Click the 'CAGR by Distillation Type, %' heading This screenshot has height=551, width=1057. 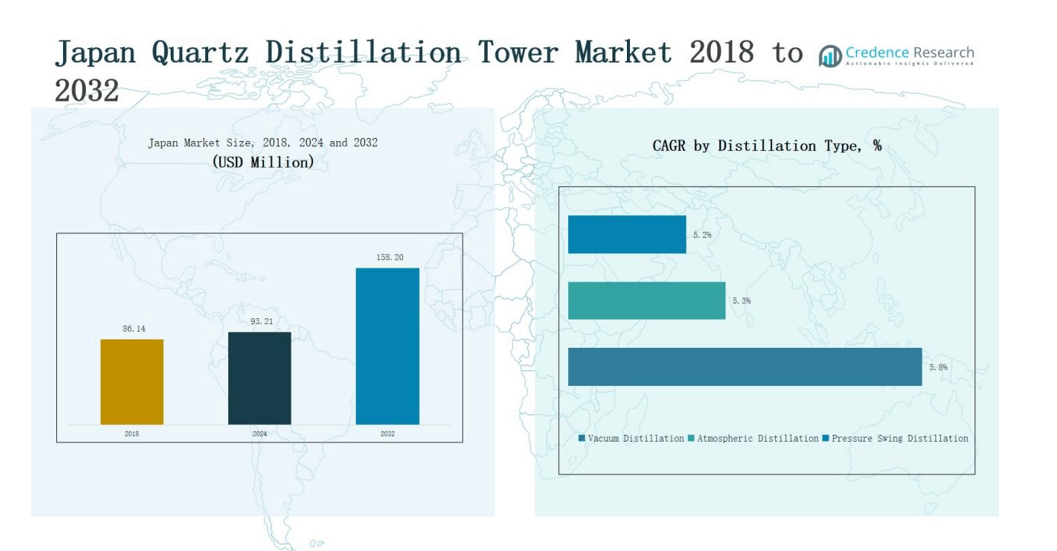(766, 146)
